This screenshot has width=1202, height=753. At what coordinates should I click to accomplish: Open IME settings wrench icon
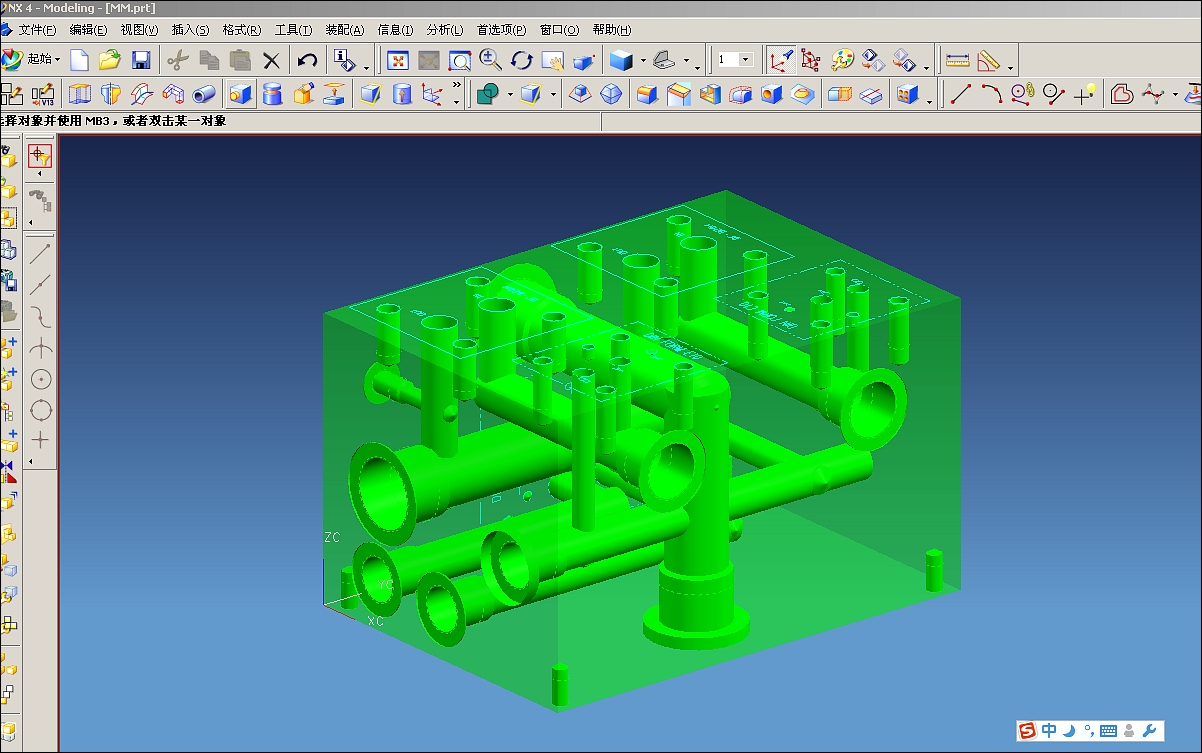(x=1149, y=731)
